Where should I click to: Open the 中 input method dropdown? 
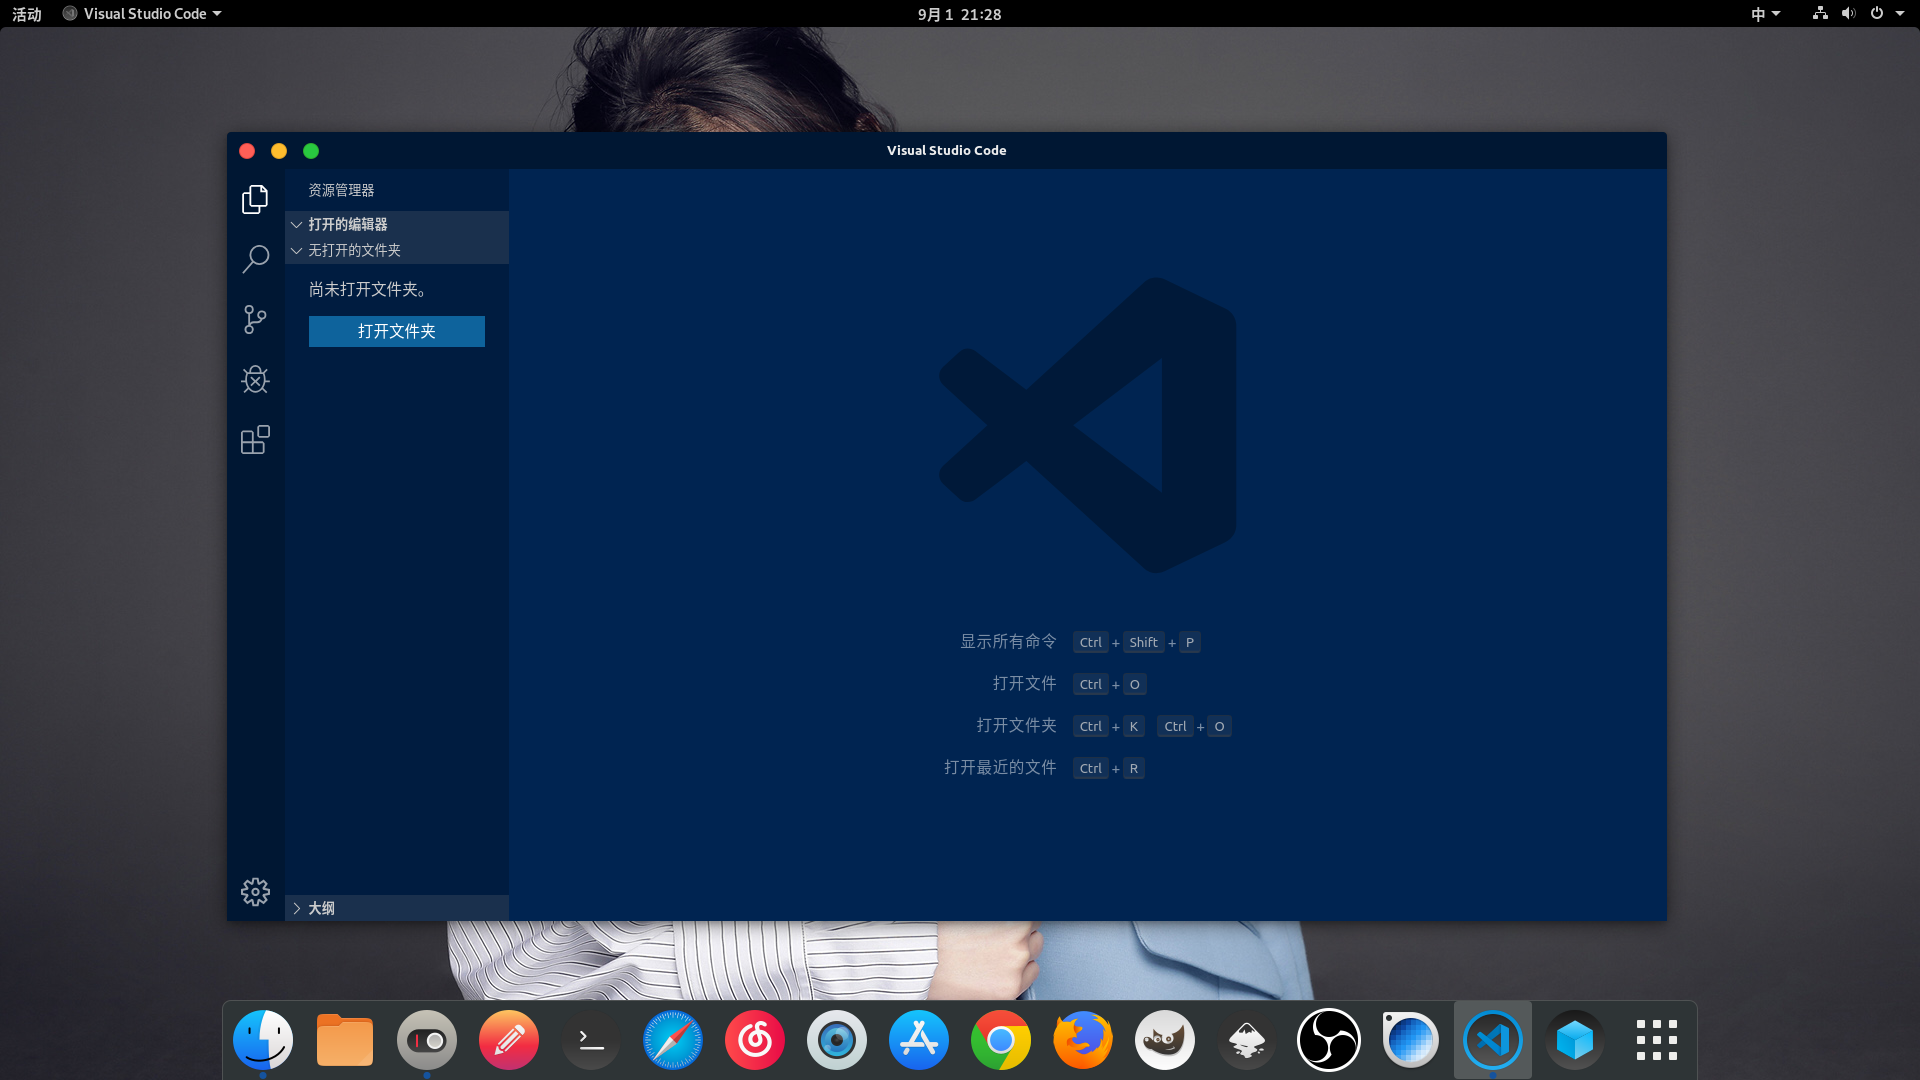click(x=1765, y=14)
